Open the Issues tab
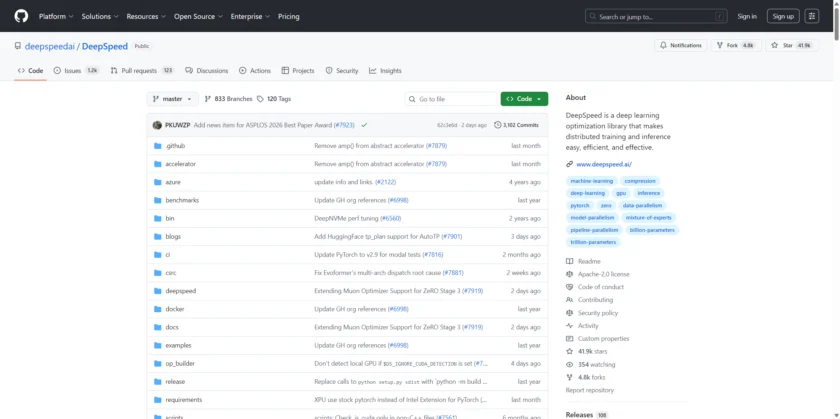Screen dimensions: 840x419 77,71
